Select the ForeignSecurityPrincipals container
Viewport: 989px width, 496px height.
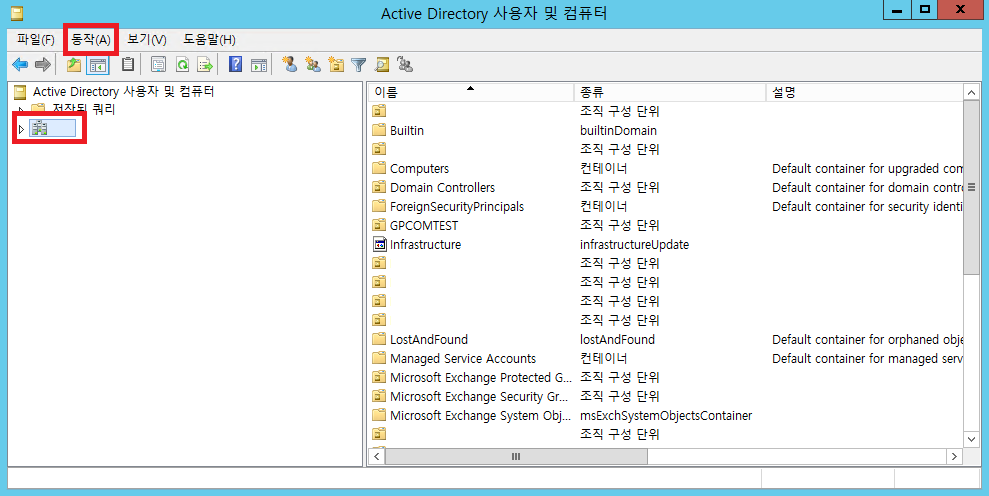click(x=457, y=206)
